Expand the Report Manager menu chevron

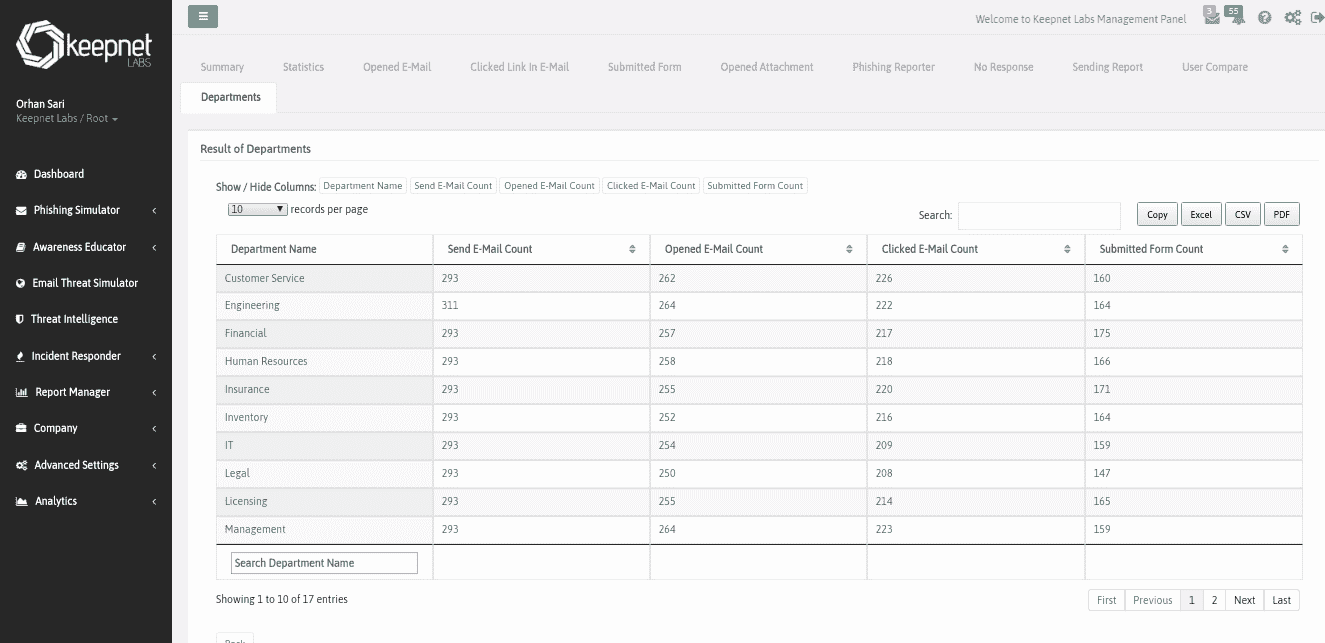[x=154, y=392]
